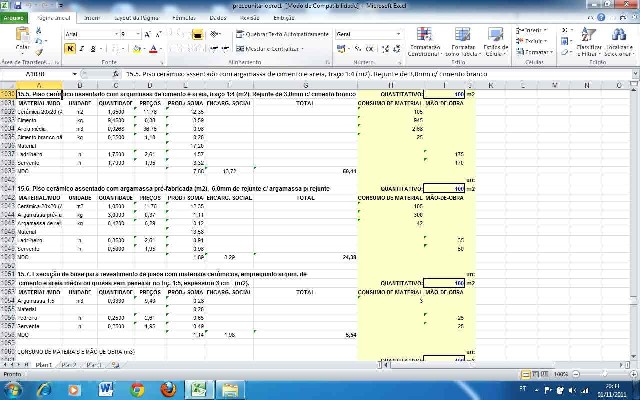Apply percent style icon
The height and width of the screenshot is (400, 640).
pyautogui.click(x=358, y=49)
